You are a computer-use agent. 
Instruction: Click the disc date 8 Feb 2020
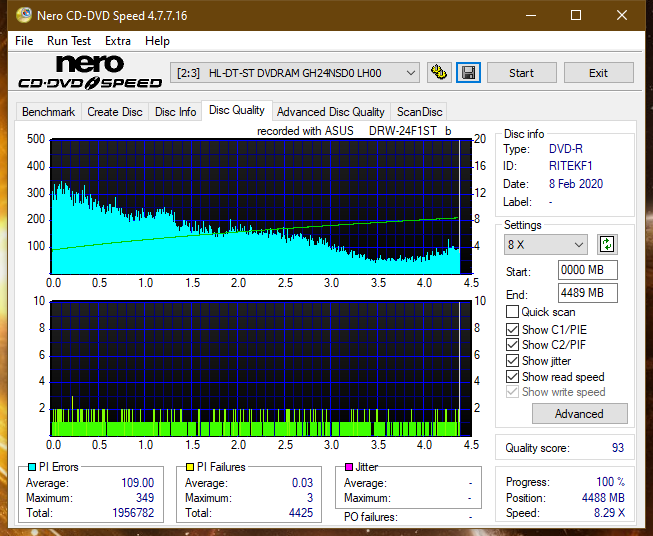(576, 184)
